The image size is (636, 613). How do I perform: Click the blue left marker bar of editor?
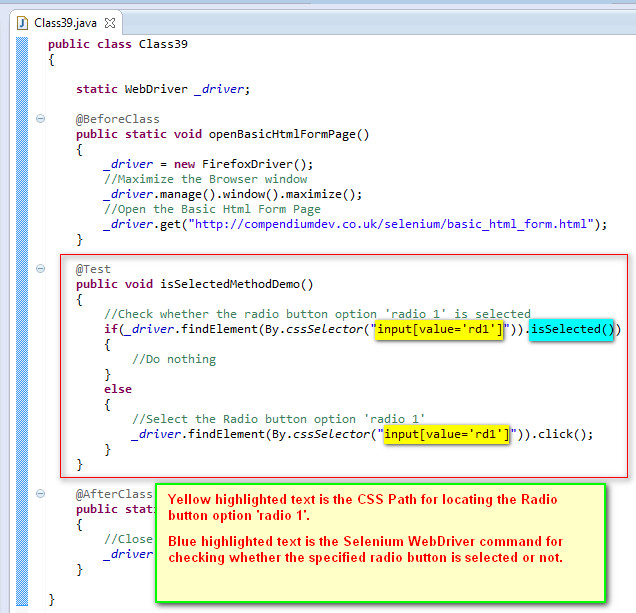pos(22,320)
